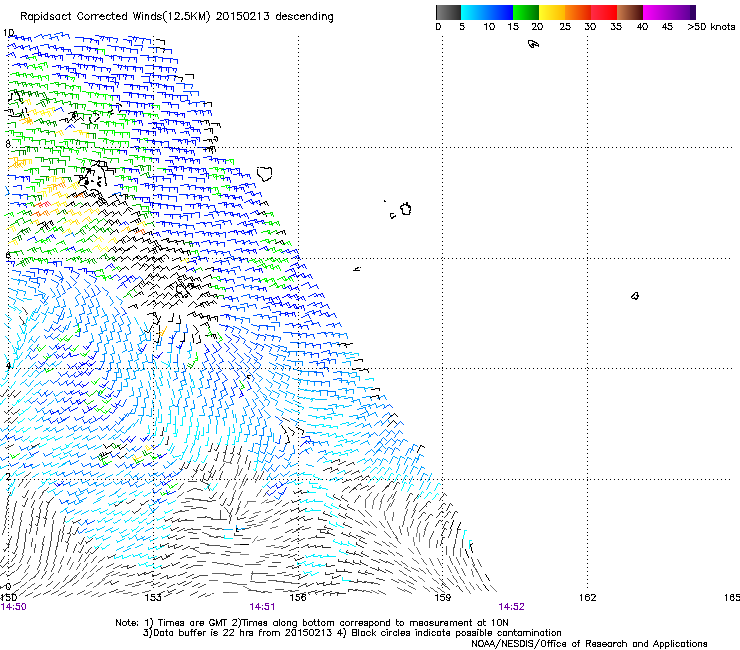Click the longitude axis label '153'

tap(153, 598)
